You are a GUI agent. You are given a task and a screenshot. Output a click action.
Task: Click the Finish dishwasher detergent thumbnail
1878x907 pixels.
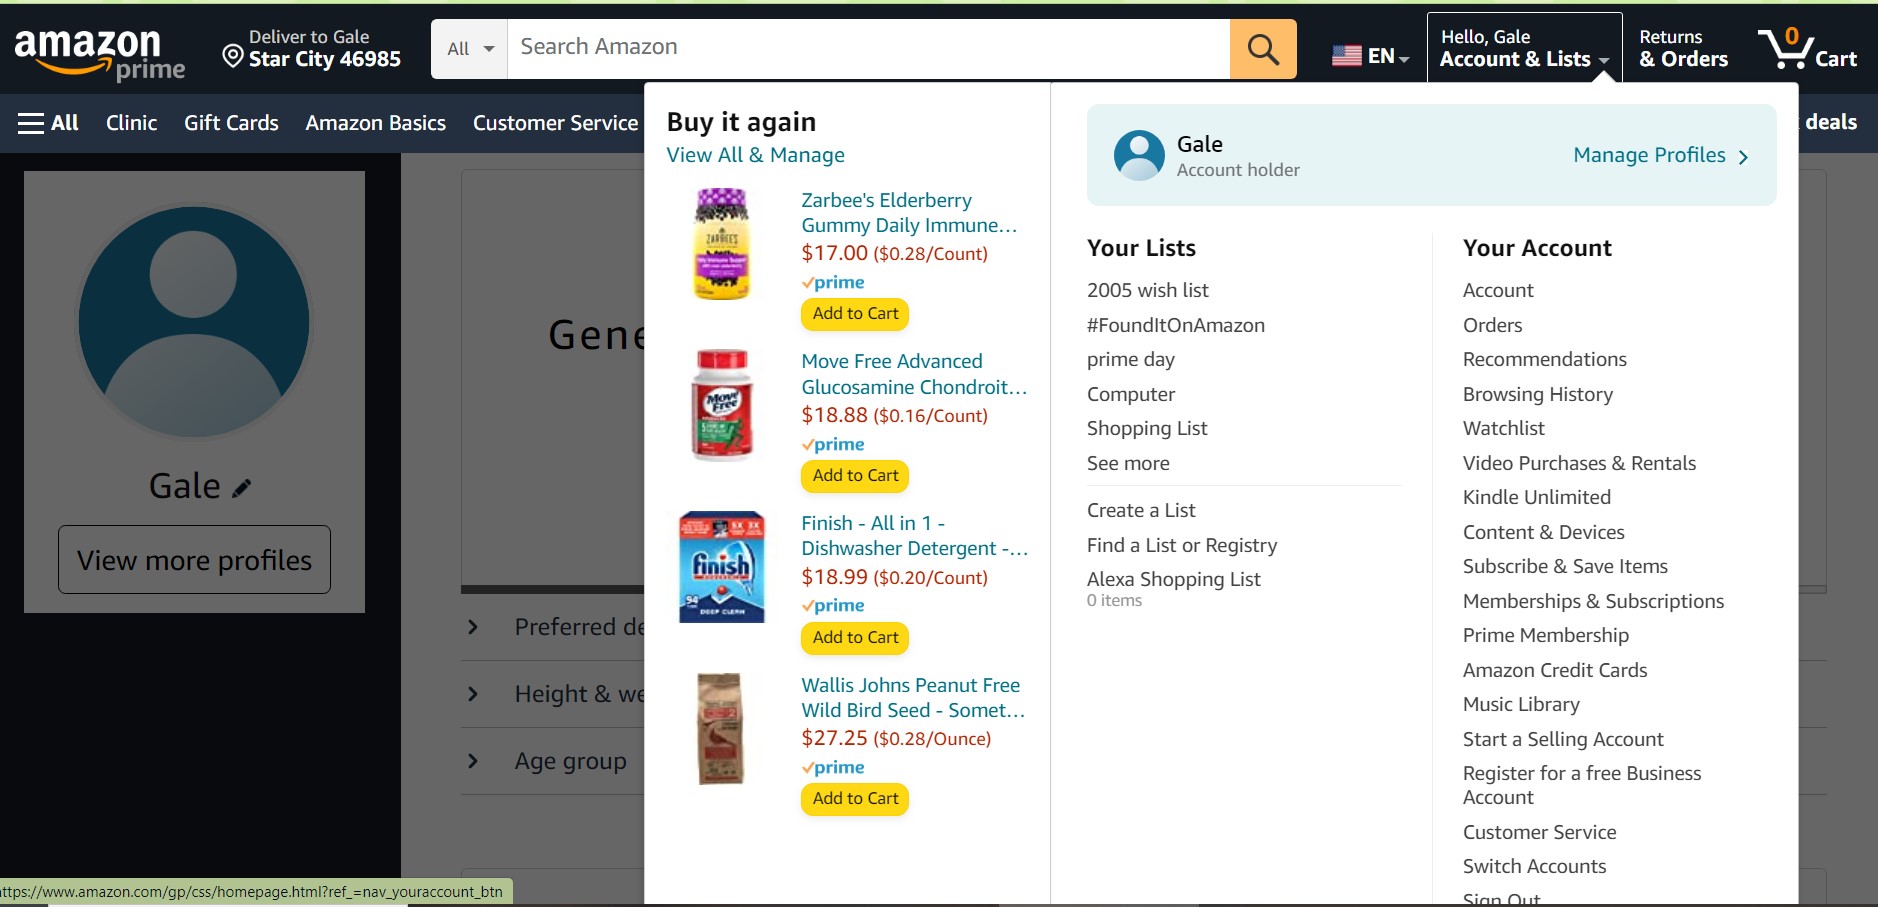tap(721, 567)
